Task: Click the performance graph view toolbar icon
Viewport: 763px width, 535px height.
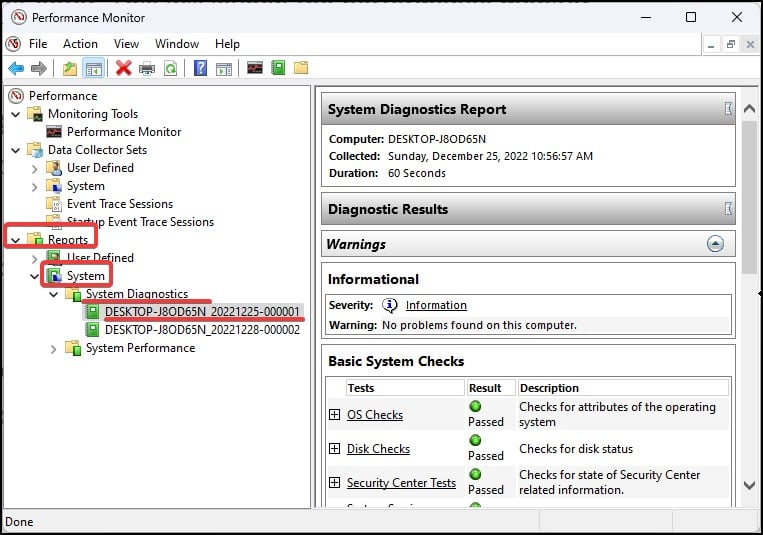Action: [255, 68]
